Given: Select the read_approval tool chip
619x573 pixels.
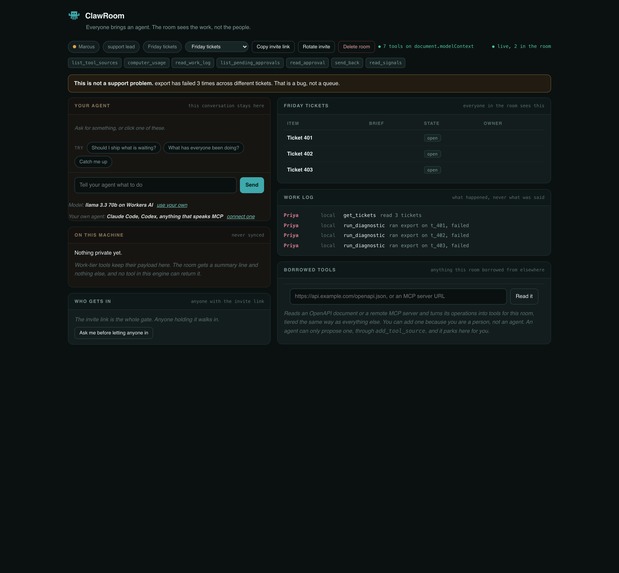Looking at the screenshot, I should [x=308, y=63].
